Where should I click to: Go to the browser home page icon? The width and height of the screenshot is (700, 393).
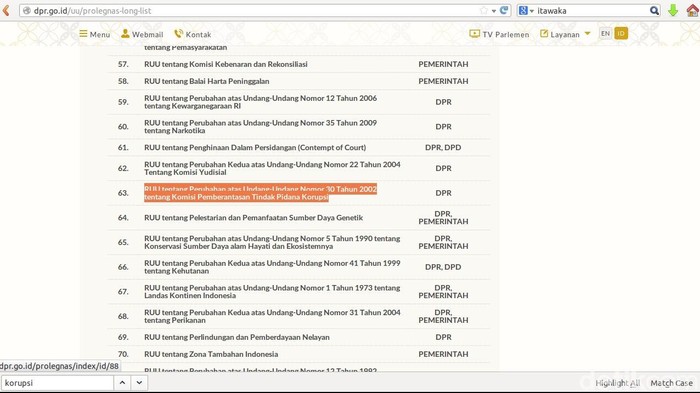pyautogui.click(x=693, y=10)
